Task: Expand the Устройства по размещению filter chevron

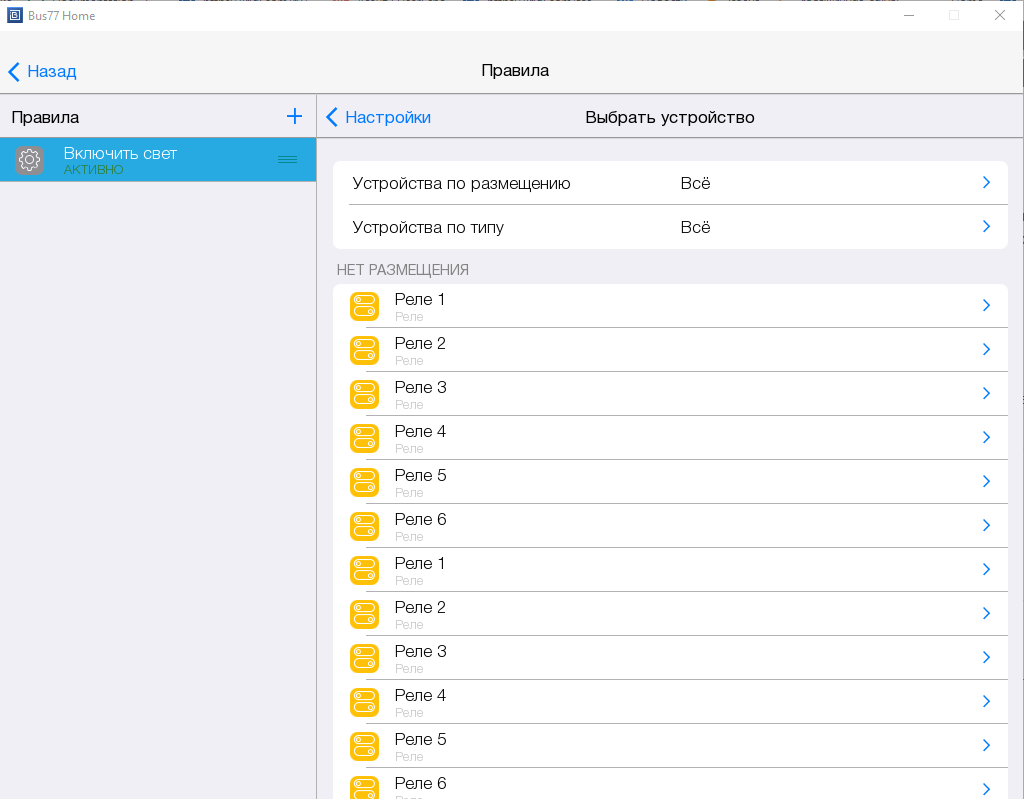Action: (986, 183)
